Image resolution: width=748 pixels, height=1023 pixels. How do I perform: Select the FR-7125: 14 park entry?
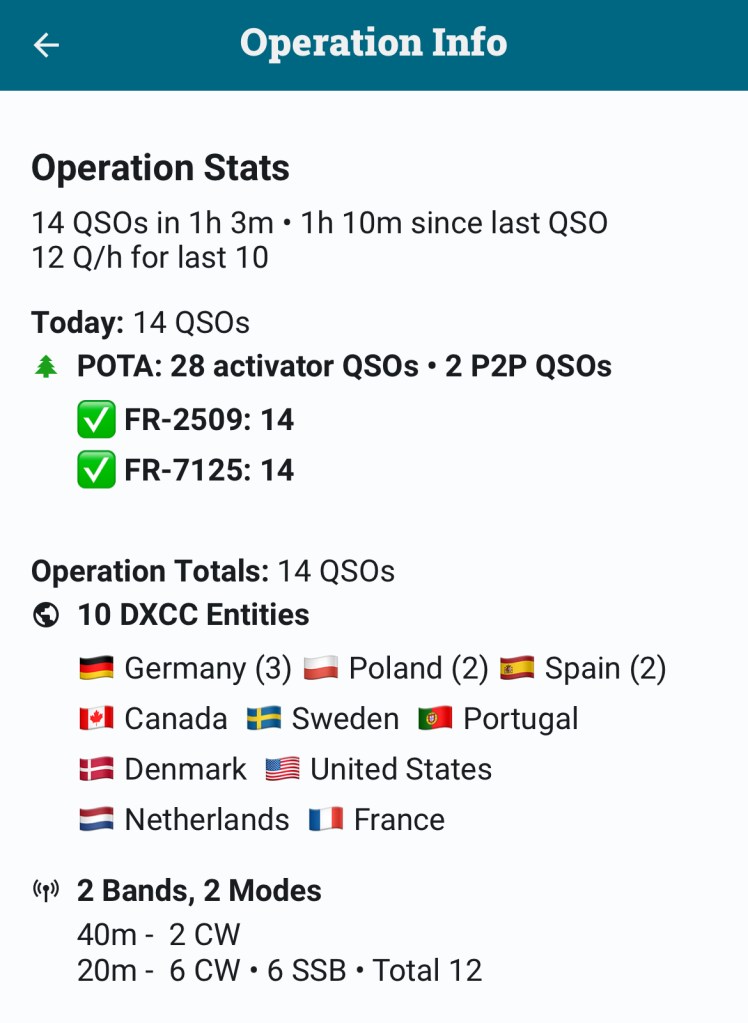point(209,470)
